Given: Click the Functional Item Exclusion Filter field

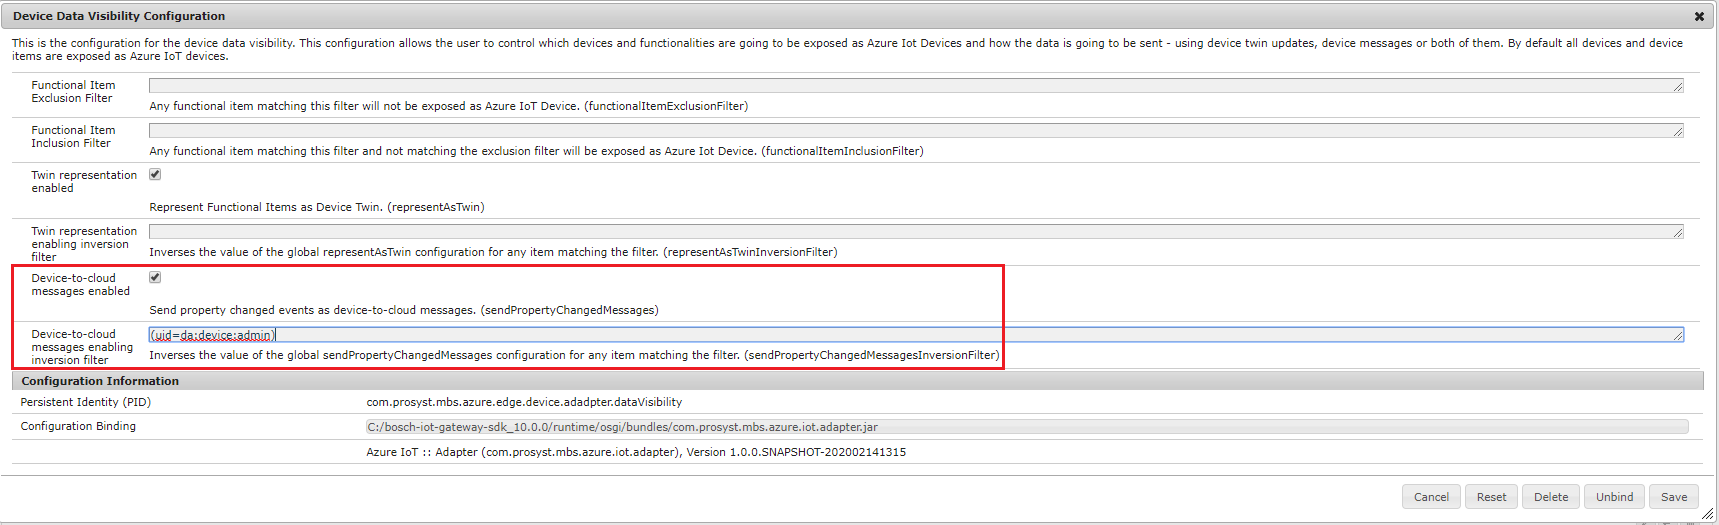Looking at the screenshot, I should tap(916, 86).
